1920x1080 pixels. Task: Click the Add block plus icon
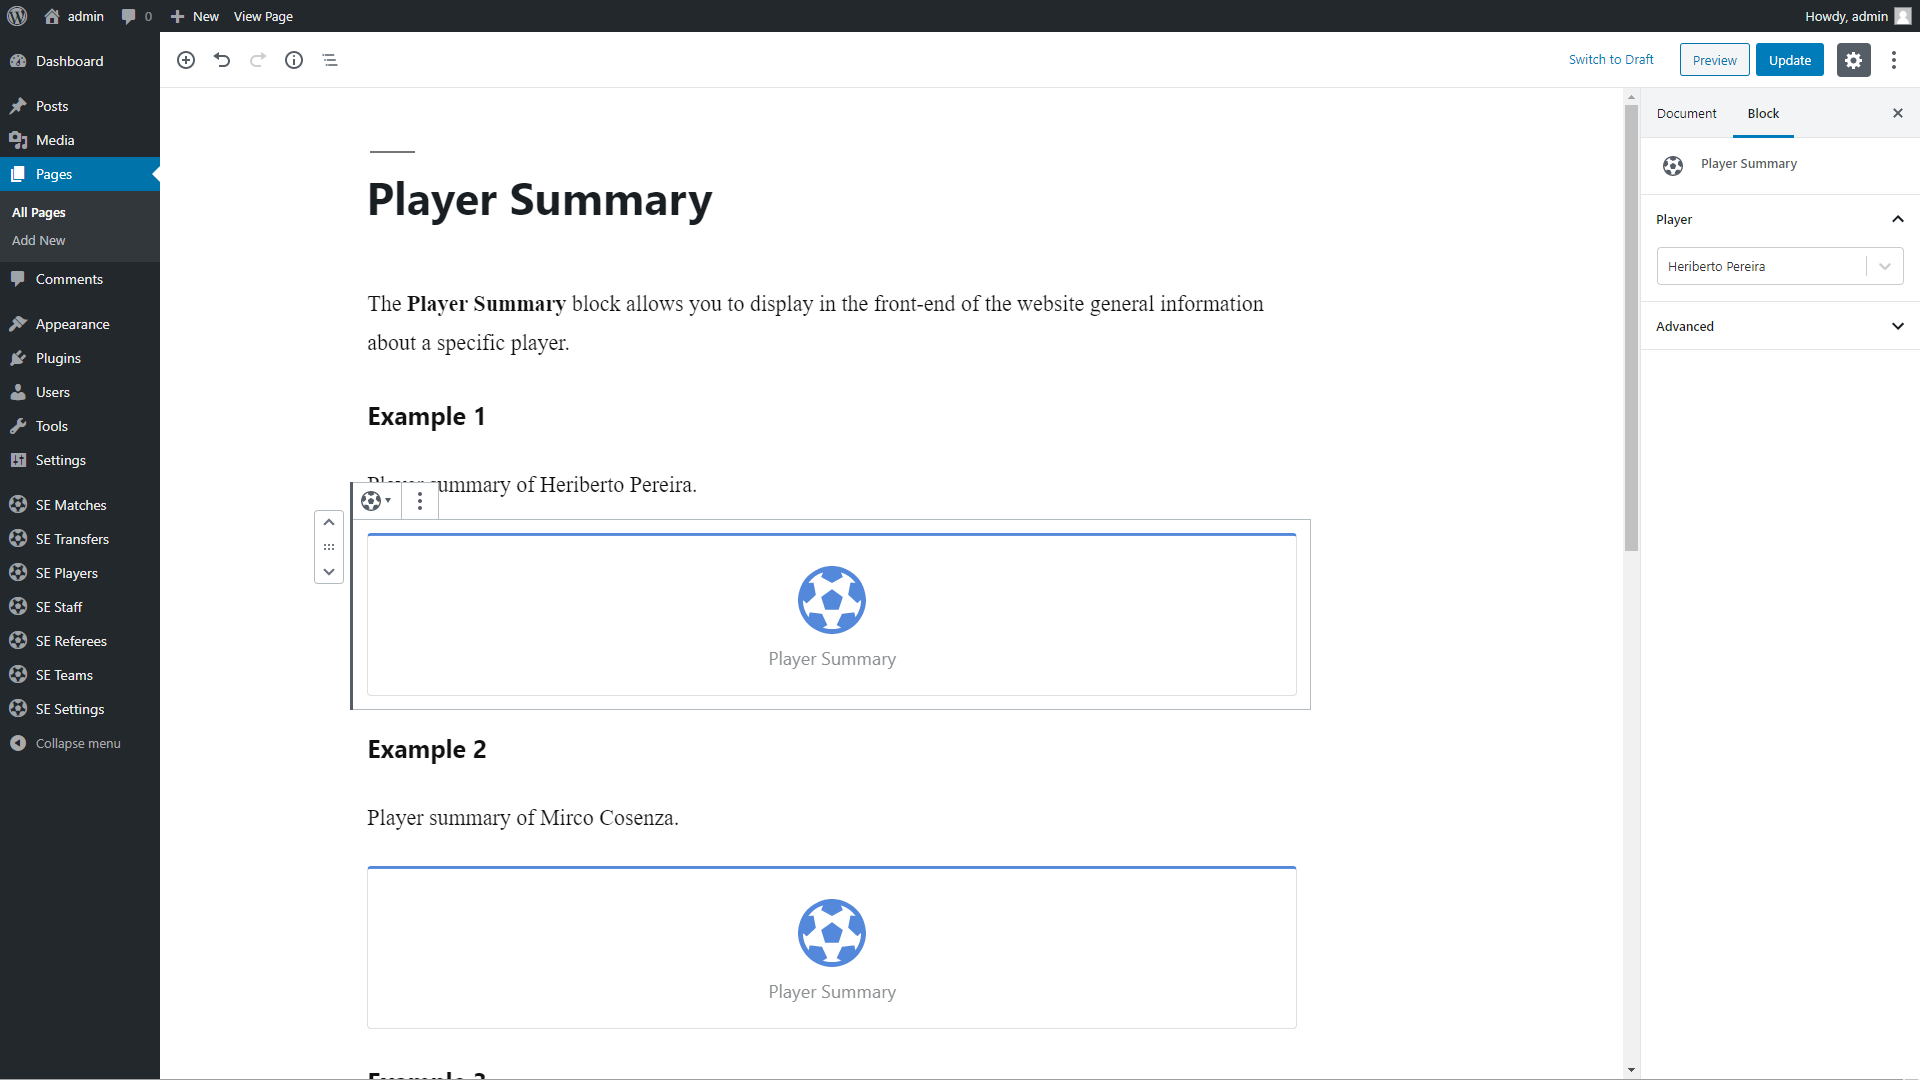(186, 60)
